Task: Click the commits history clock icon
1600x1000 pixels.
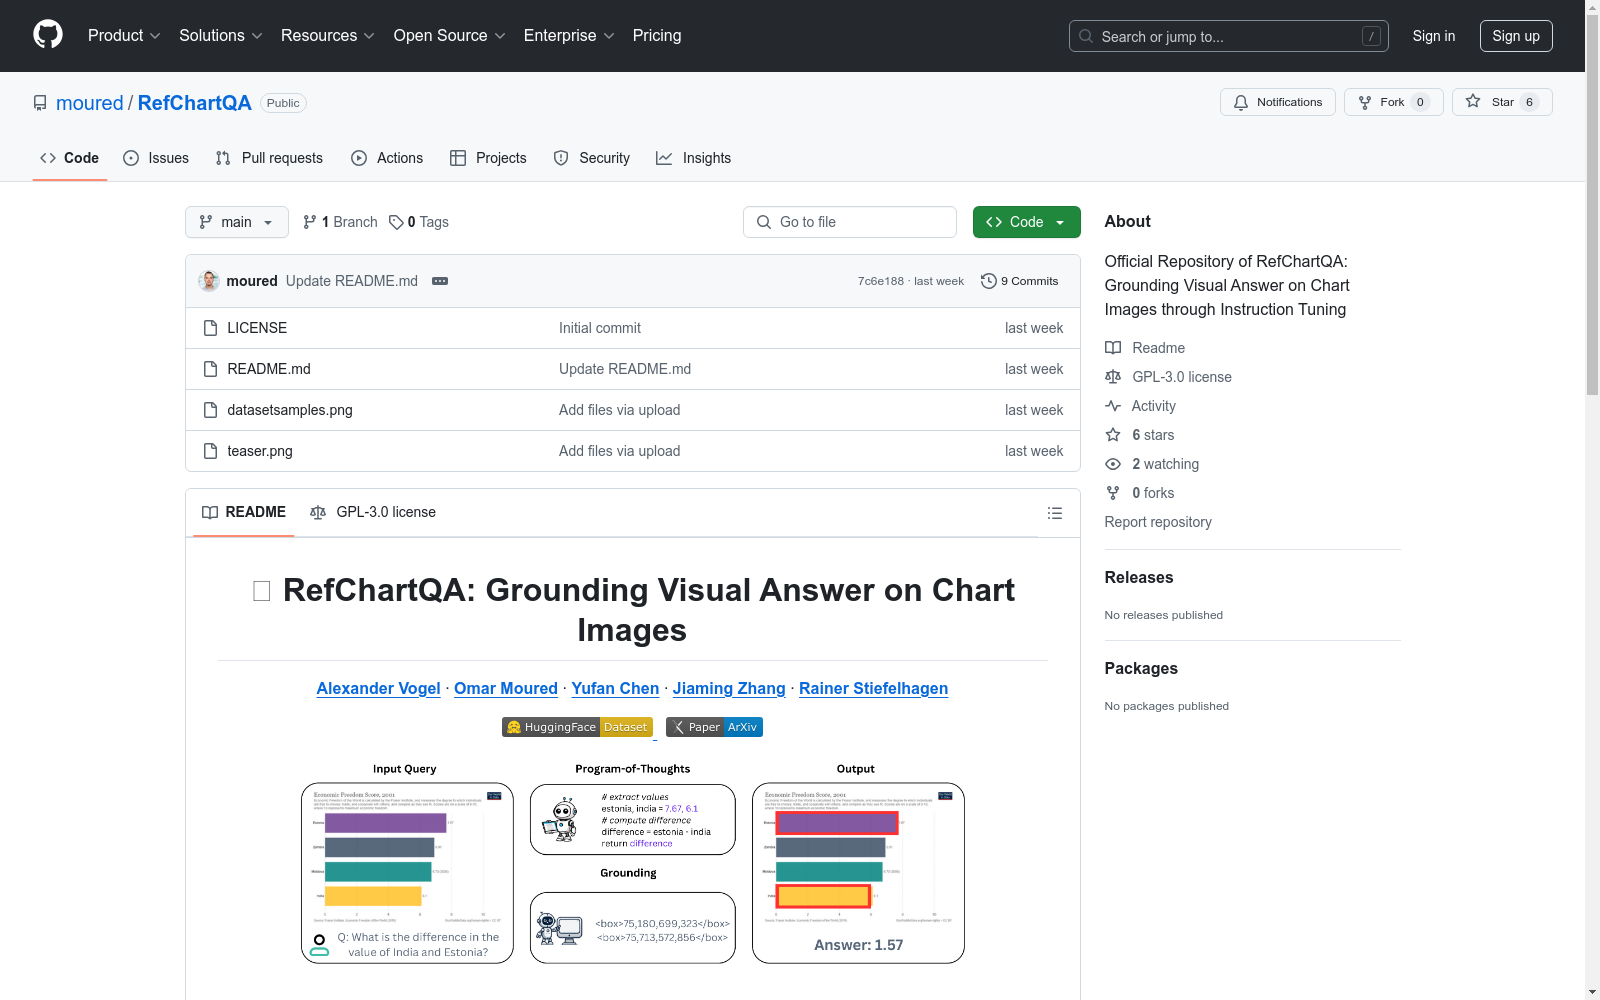Action: coord(989,281)
